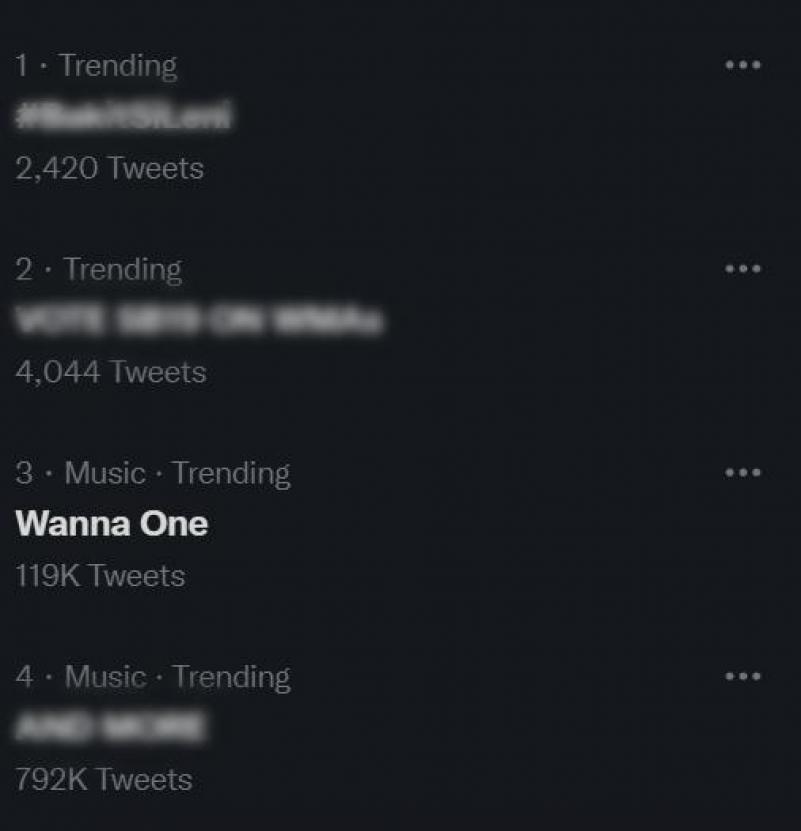This screenshot has width=801, height=831.
Task: Click the 4,044 Tweets count
Action: pos(110,372)
